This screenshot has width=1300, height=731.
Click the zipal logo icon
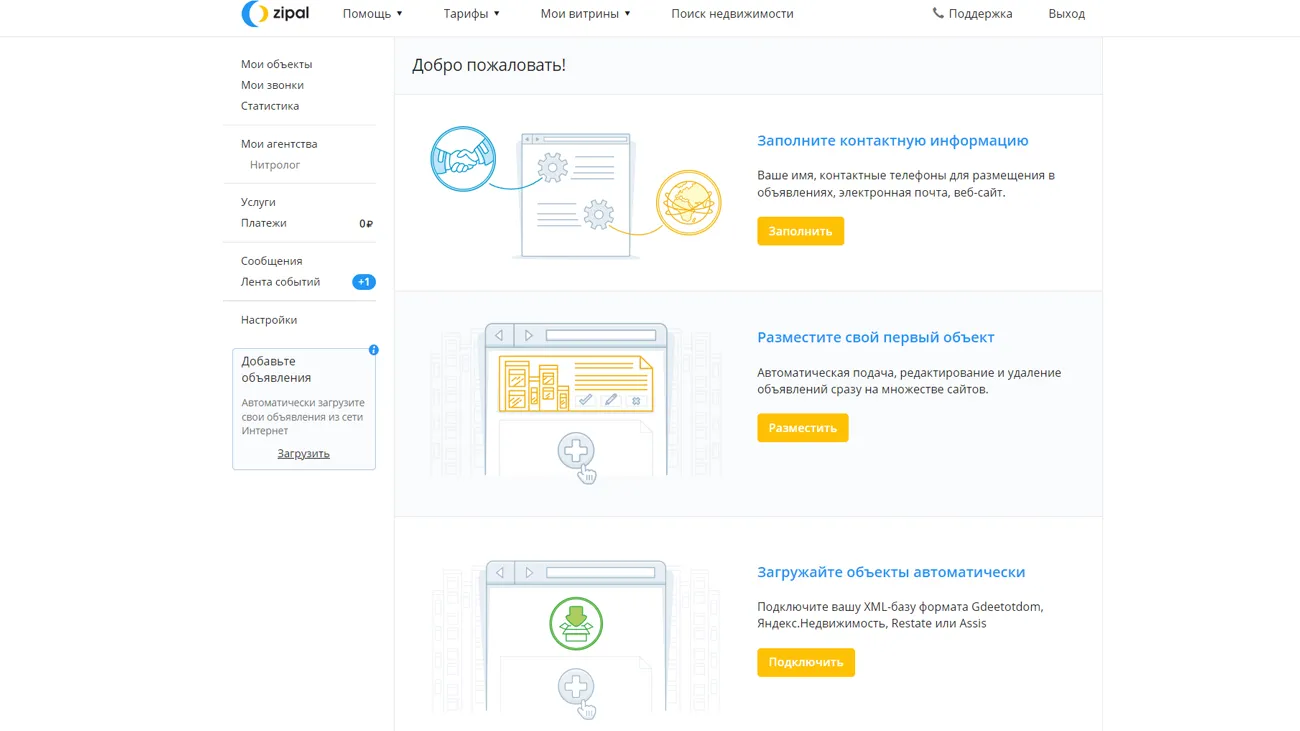[254, 14]
